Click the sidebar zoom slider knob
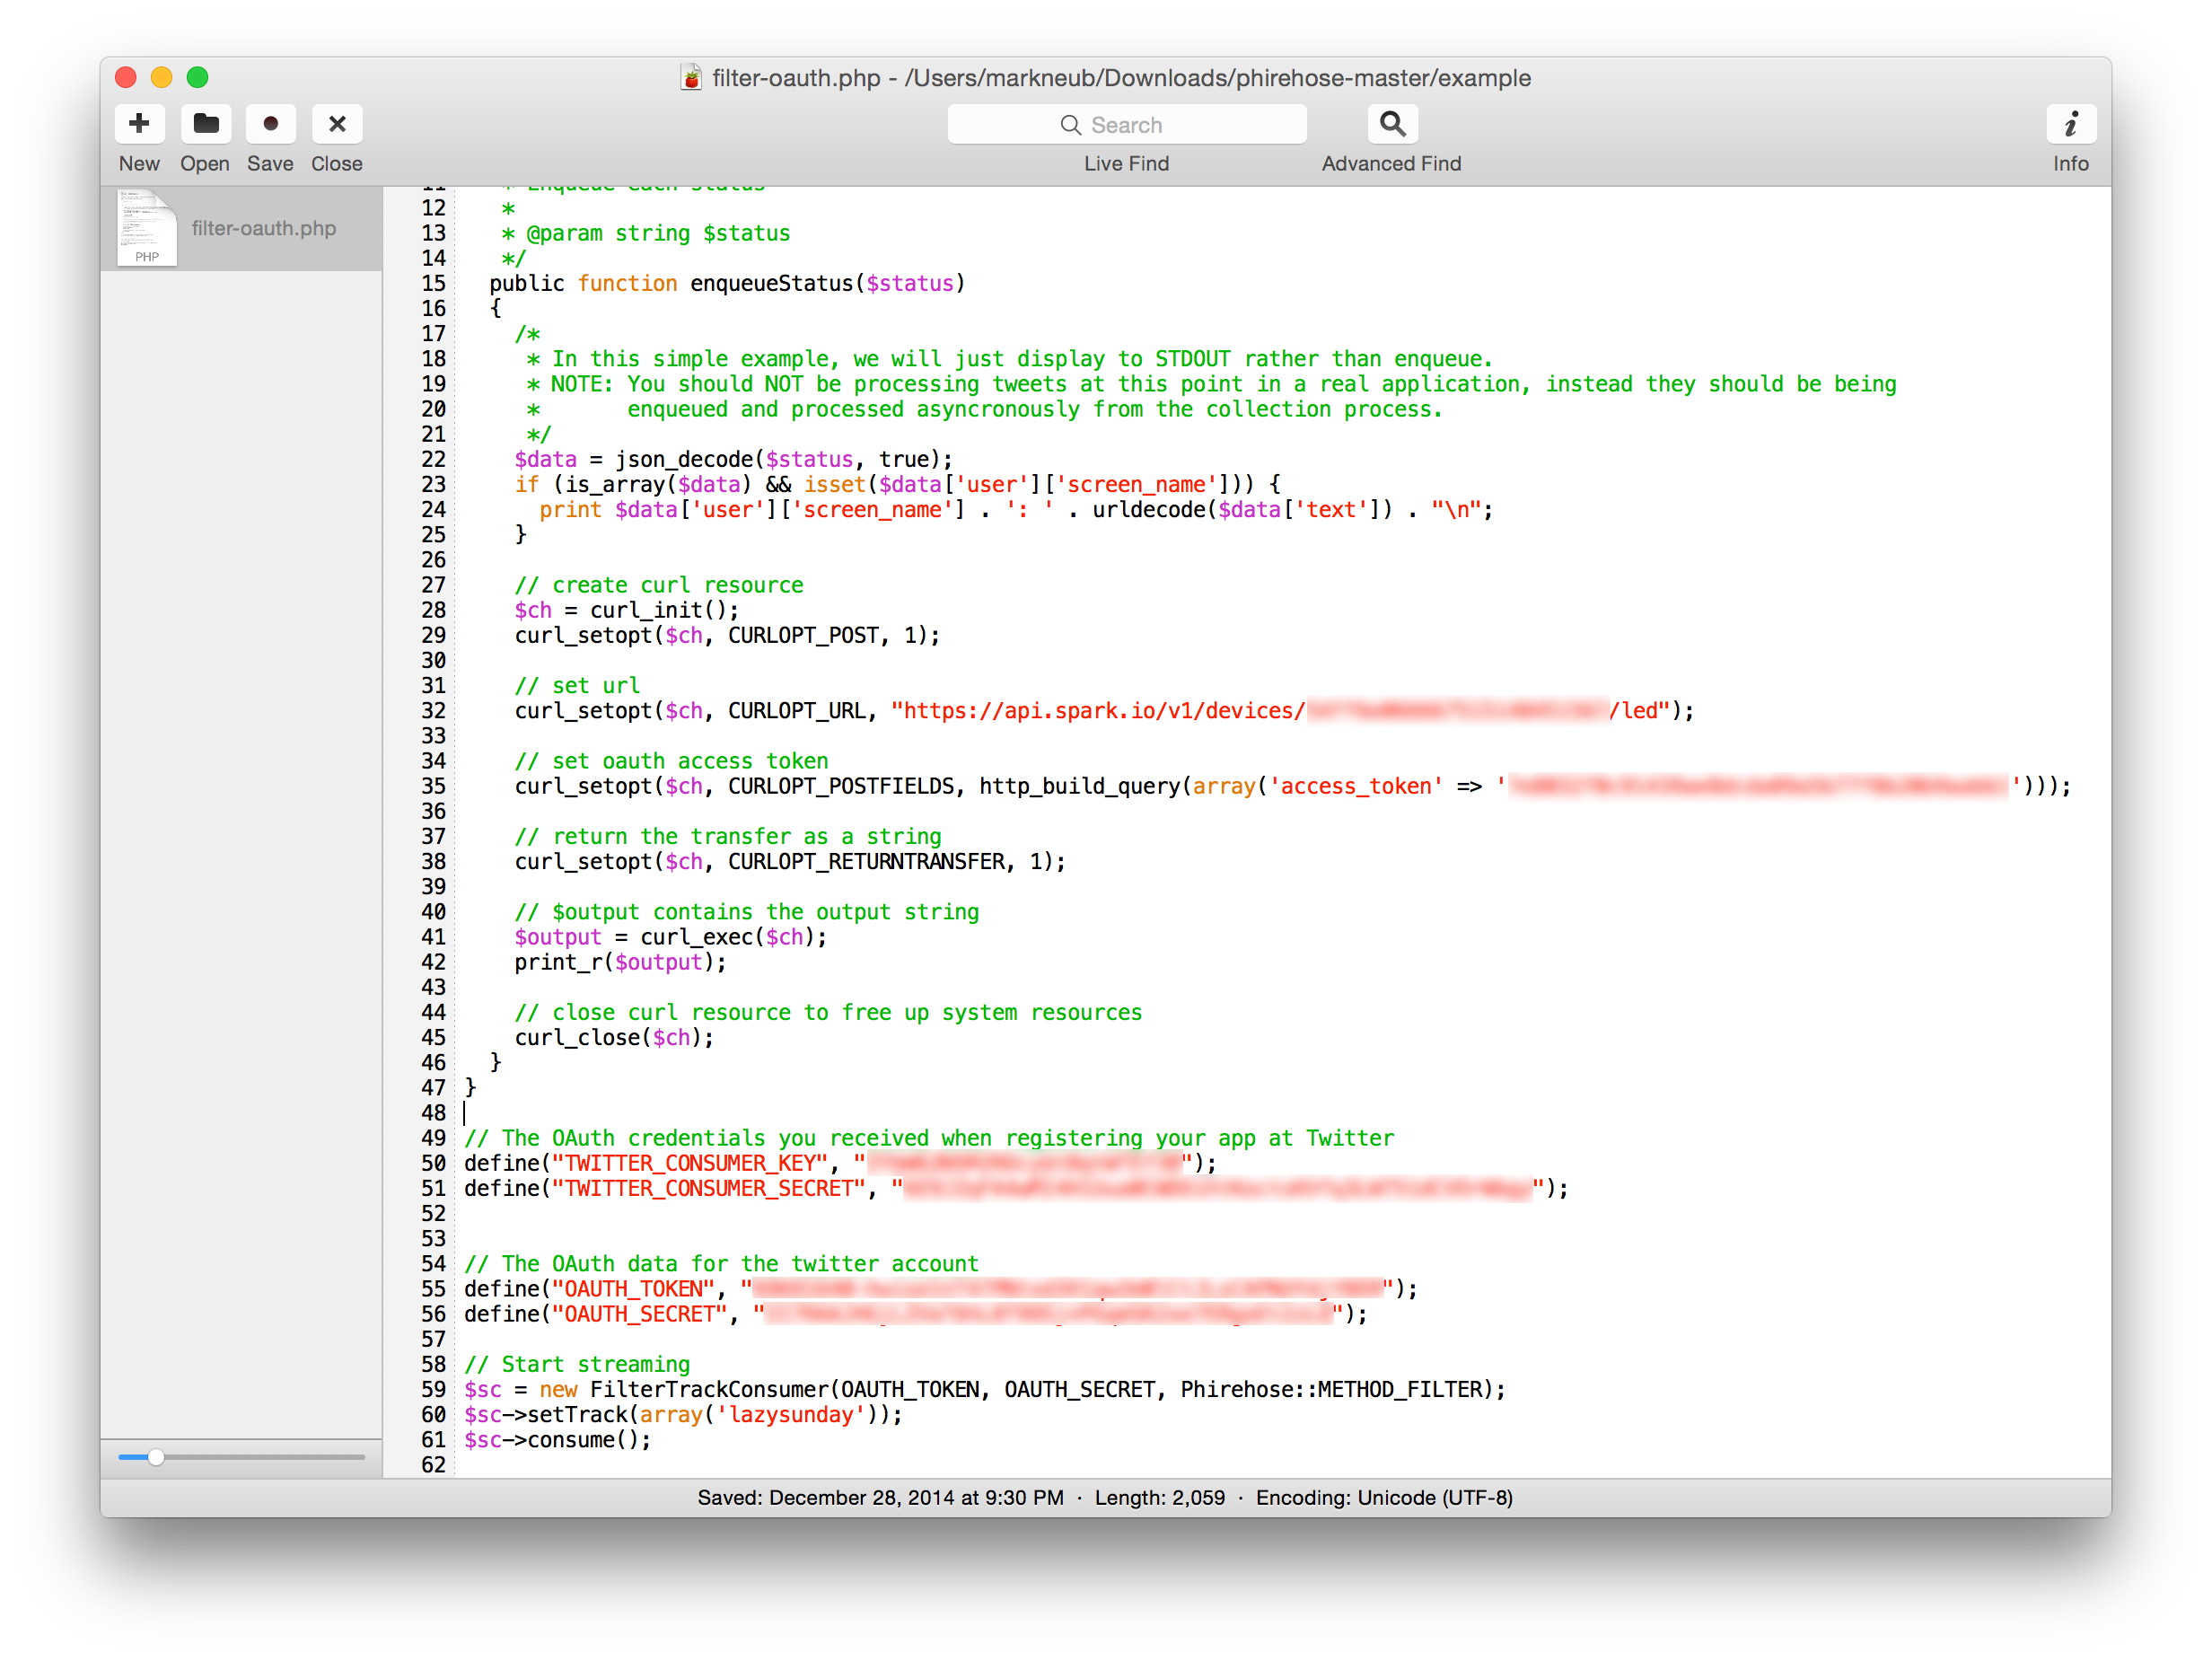The image size is (2212, 1661). coord(156,1457)
